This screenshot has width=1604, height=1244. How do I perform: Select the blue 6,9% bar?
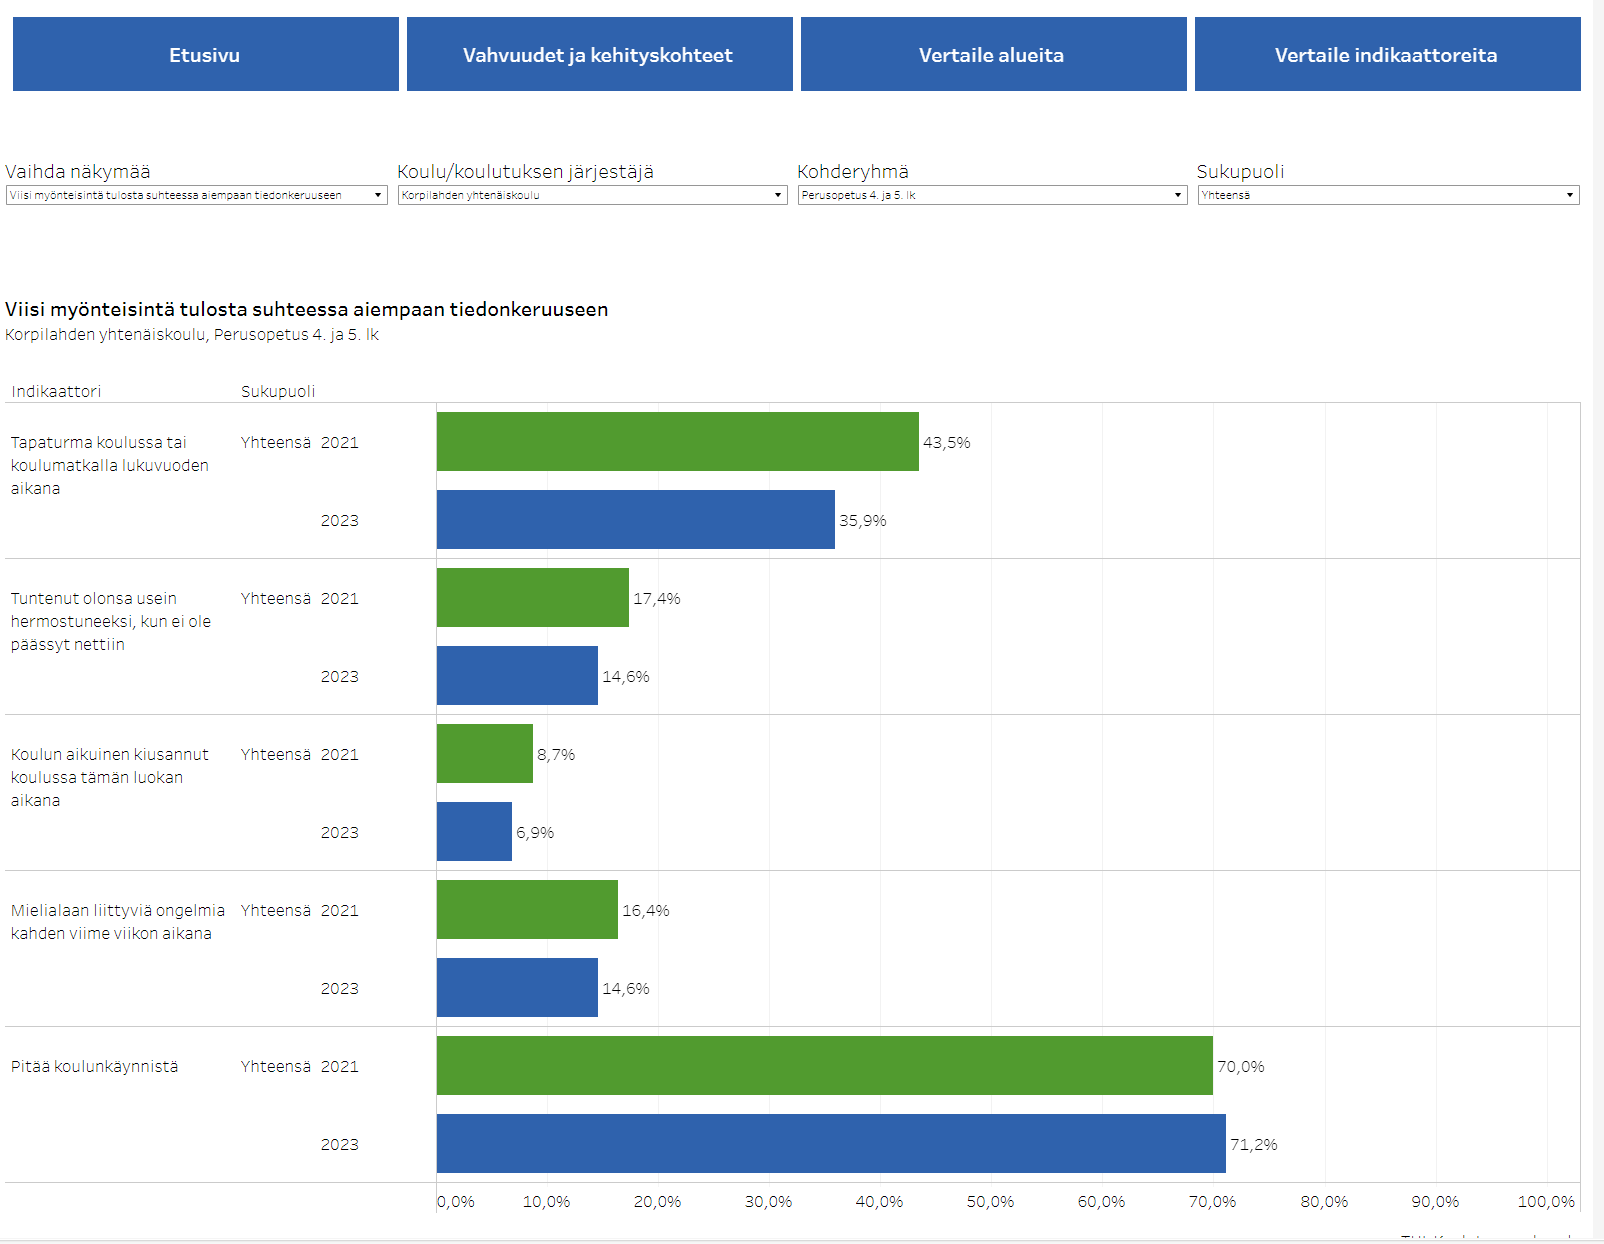click(474, 832)
